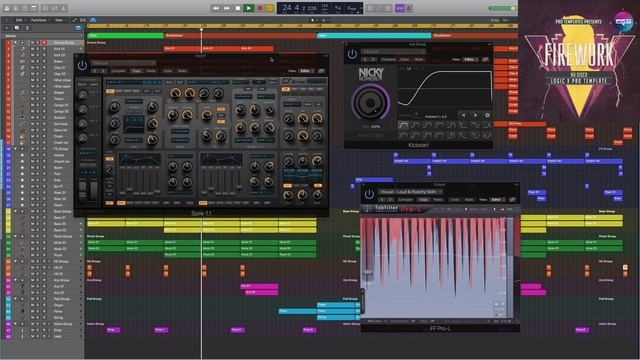Click the master volume slider in control bar
This screenshot has width=640, height=360.
(x=503, y=8)
